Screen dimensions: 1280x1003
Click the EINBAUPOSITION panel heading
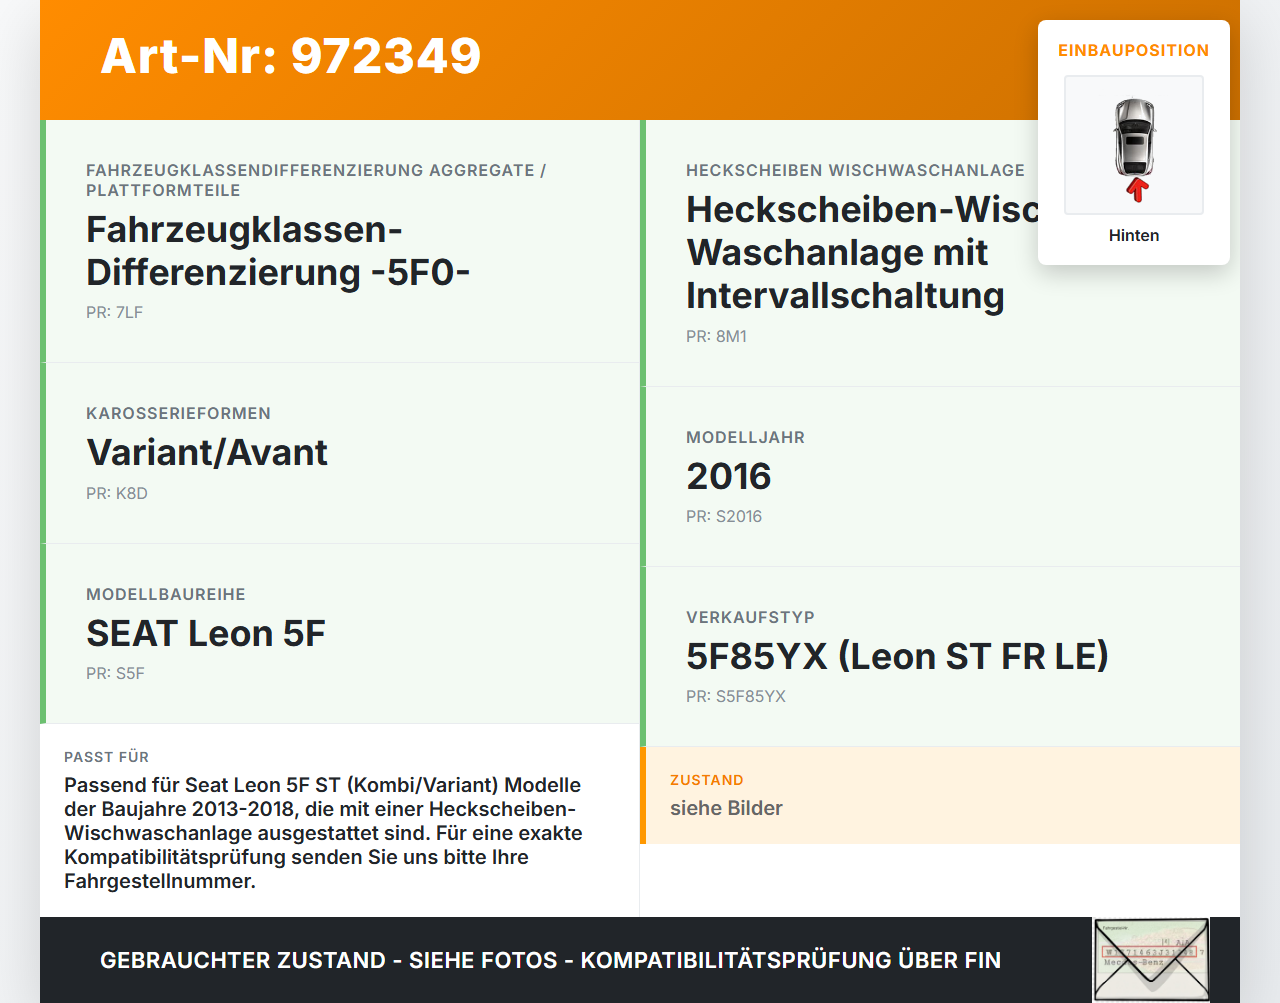click(1133, 50)
